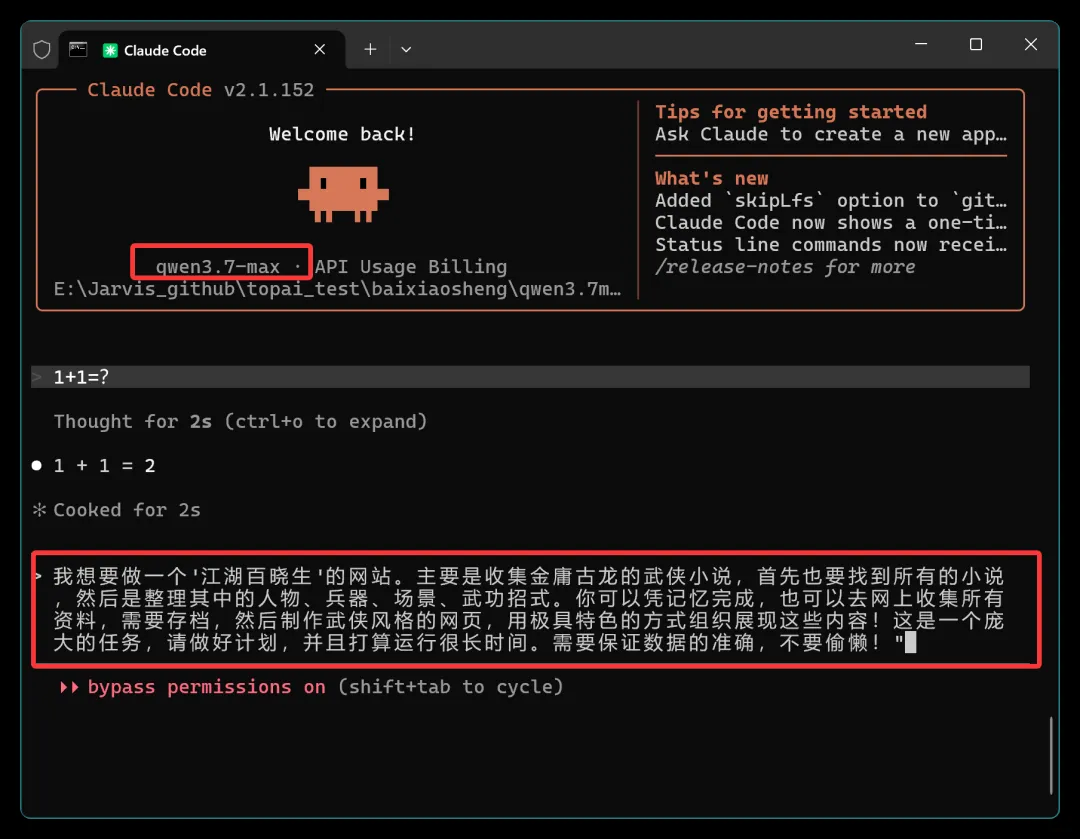
Task: Open the new-tab profile dropdown chevron
Action: coord(406,50)
